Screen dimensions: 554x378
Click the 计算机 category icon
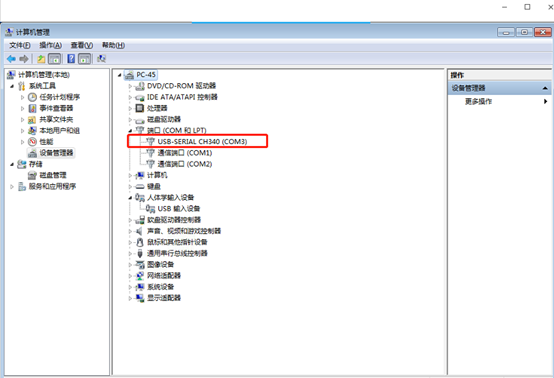[140, 175]
